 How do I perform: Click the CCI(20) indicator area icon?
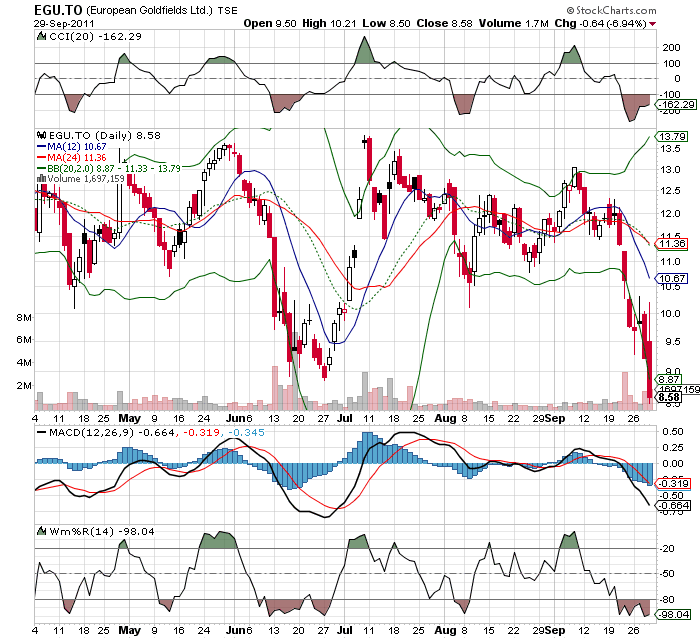pos(42,36)
